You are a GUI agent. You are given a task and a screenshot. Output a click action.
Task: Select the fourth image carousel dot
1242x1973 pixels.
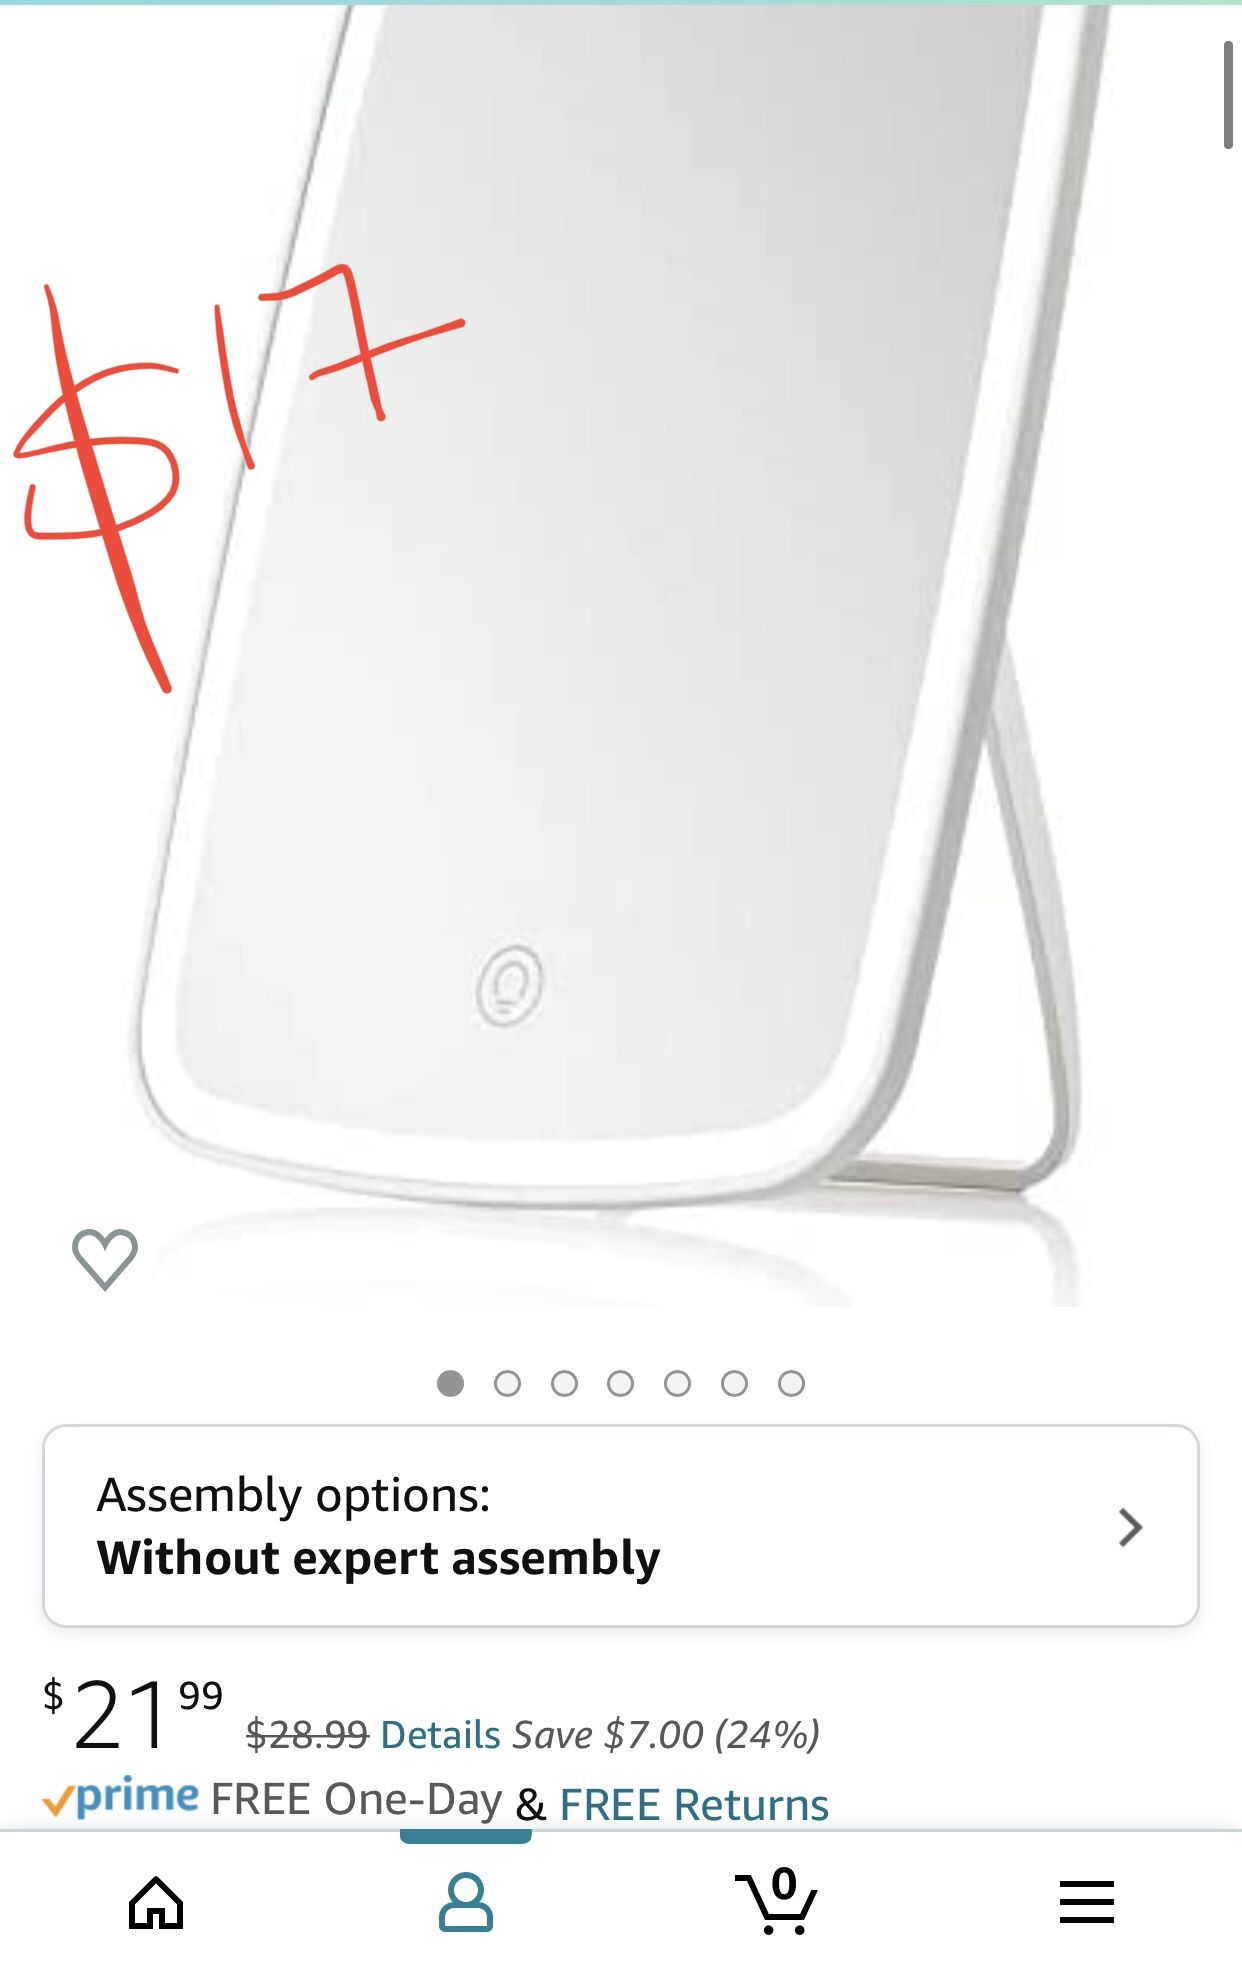(621, 1383)
